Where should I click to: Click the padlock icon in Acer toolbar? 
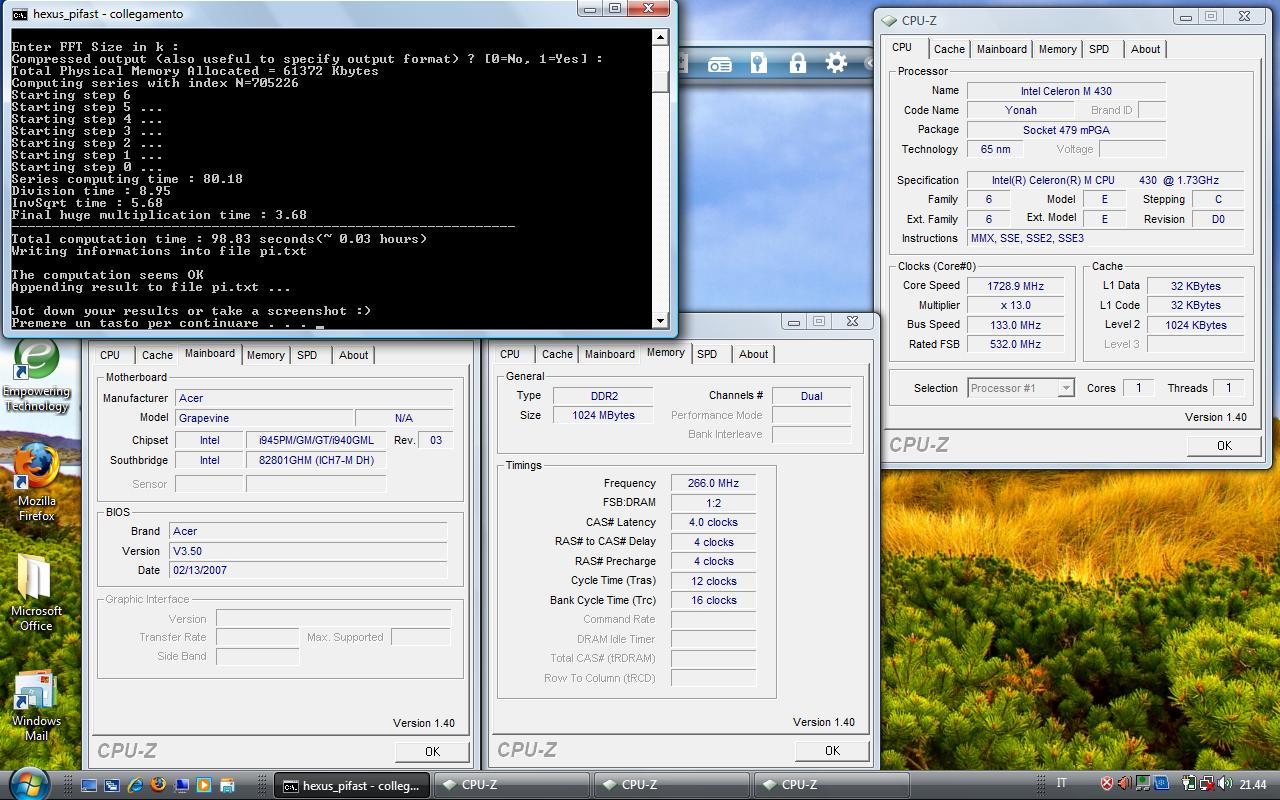click(797, 63)
